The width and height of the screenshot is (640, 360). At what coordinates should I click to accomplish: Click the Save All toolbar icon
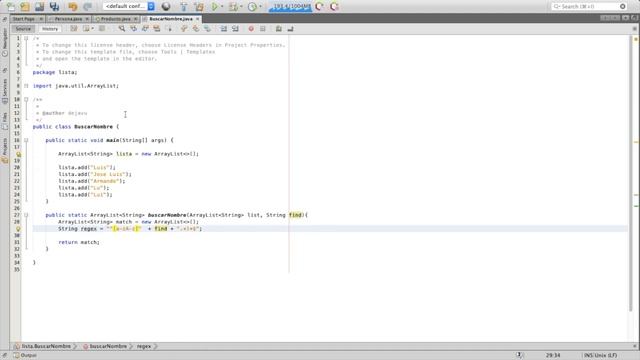tap(54, 7)
